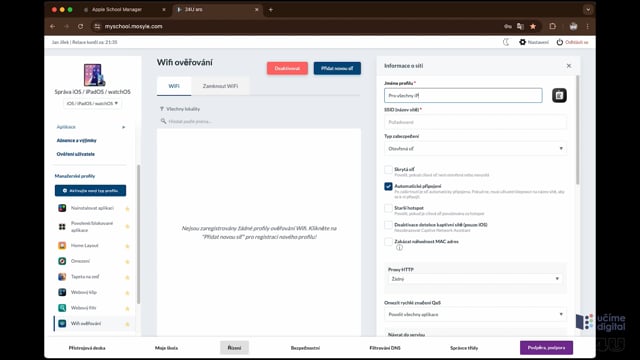Reload the page in browser
640x360 pixels.
pos(80,26)
